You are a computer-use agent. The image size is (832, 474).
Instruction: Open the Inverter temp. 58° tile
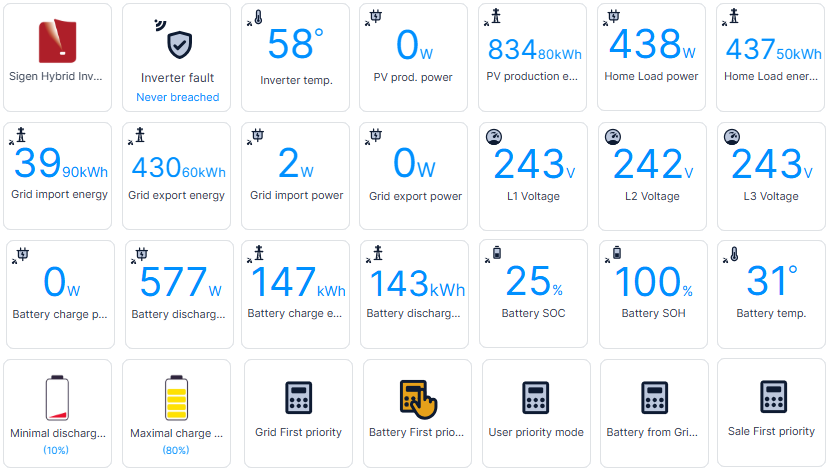coord(297,56)
